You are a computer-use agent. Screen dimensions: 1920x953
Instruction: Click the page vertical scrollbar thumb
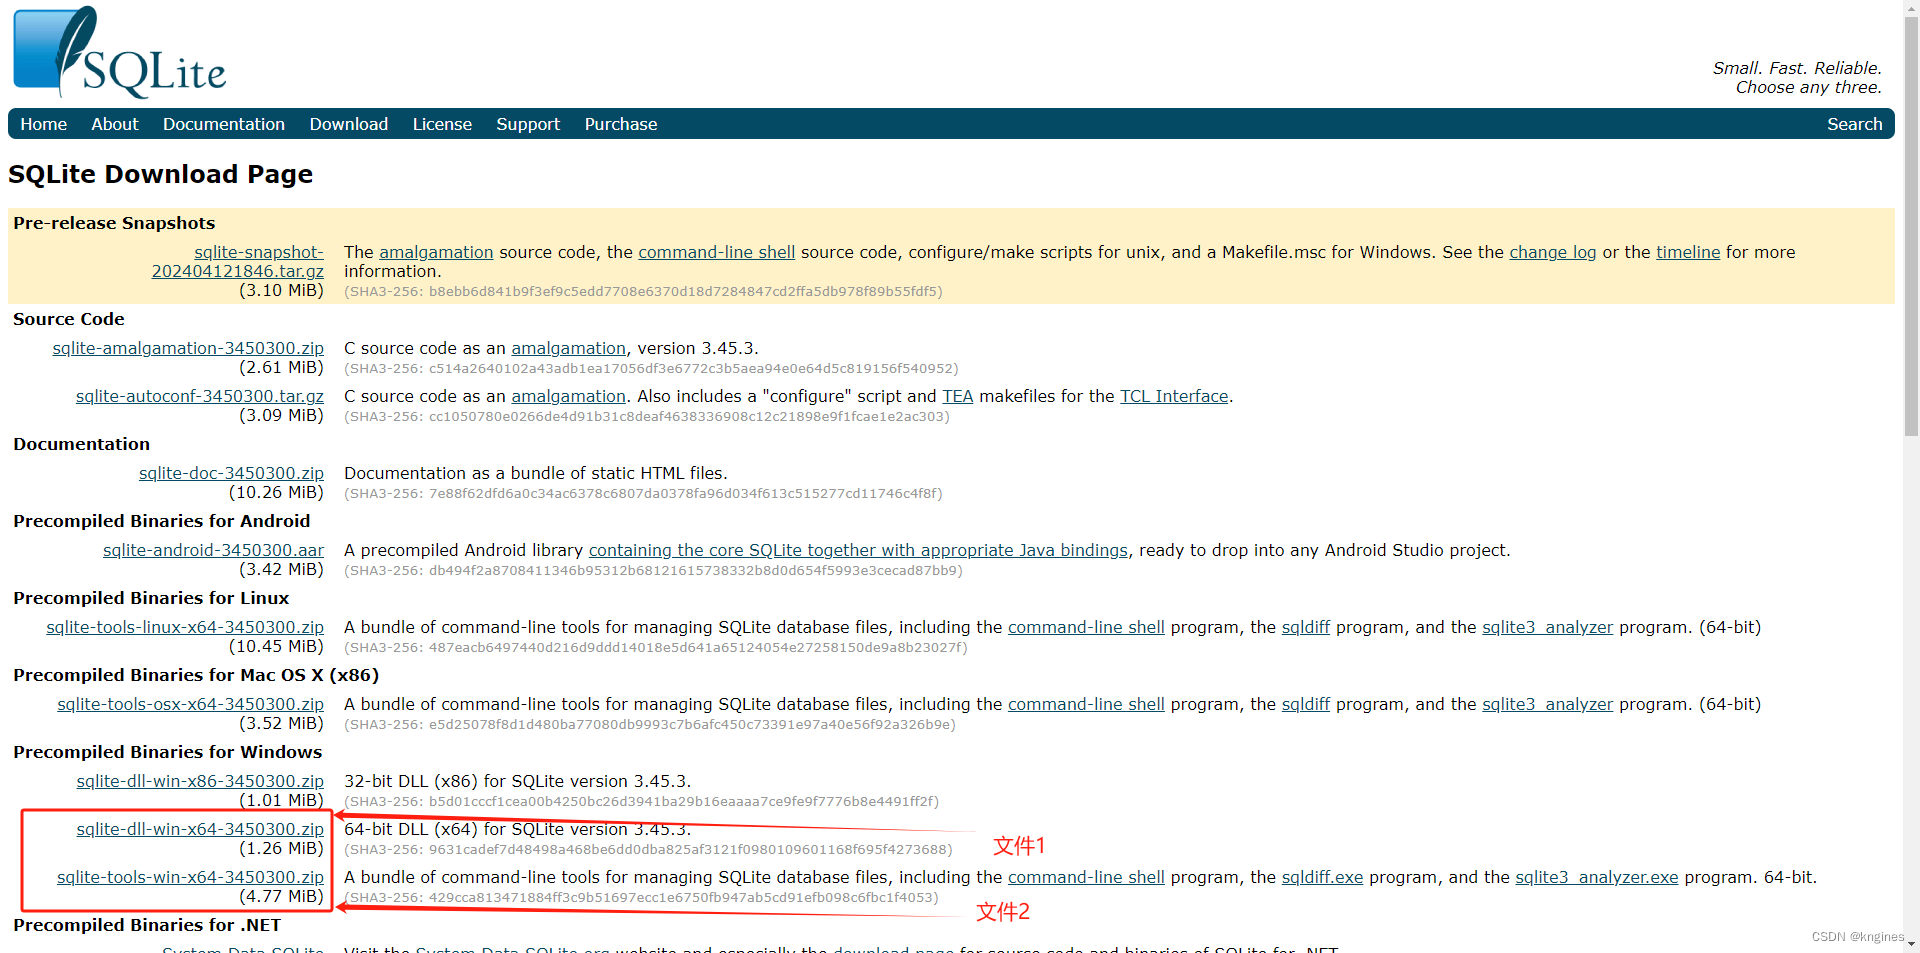[1911, 225]
